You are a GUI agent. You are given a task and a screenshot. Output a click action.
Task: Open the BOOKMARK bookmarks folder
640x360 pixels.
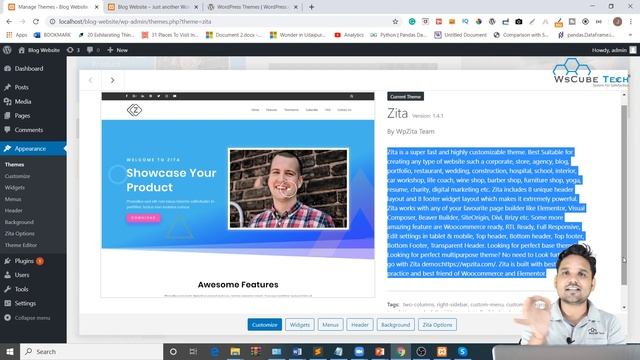pyautogui.click(x=52, y=35)
